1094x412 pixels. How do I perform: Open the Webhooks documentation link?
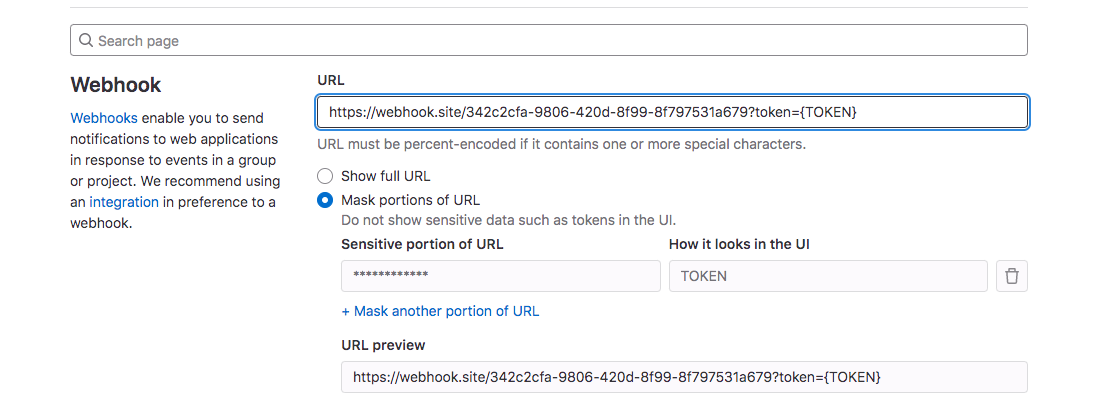(104, 117)
